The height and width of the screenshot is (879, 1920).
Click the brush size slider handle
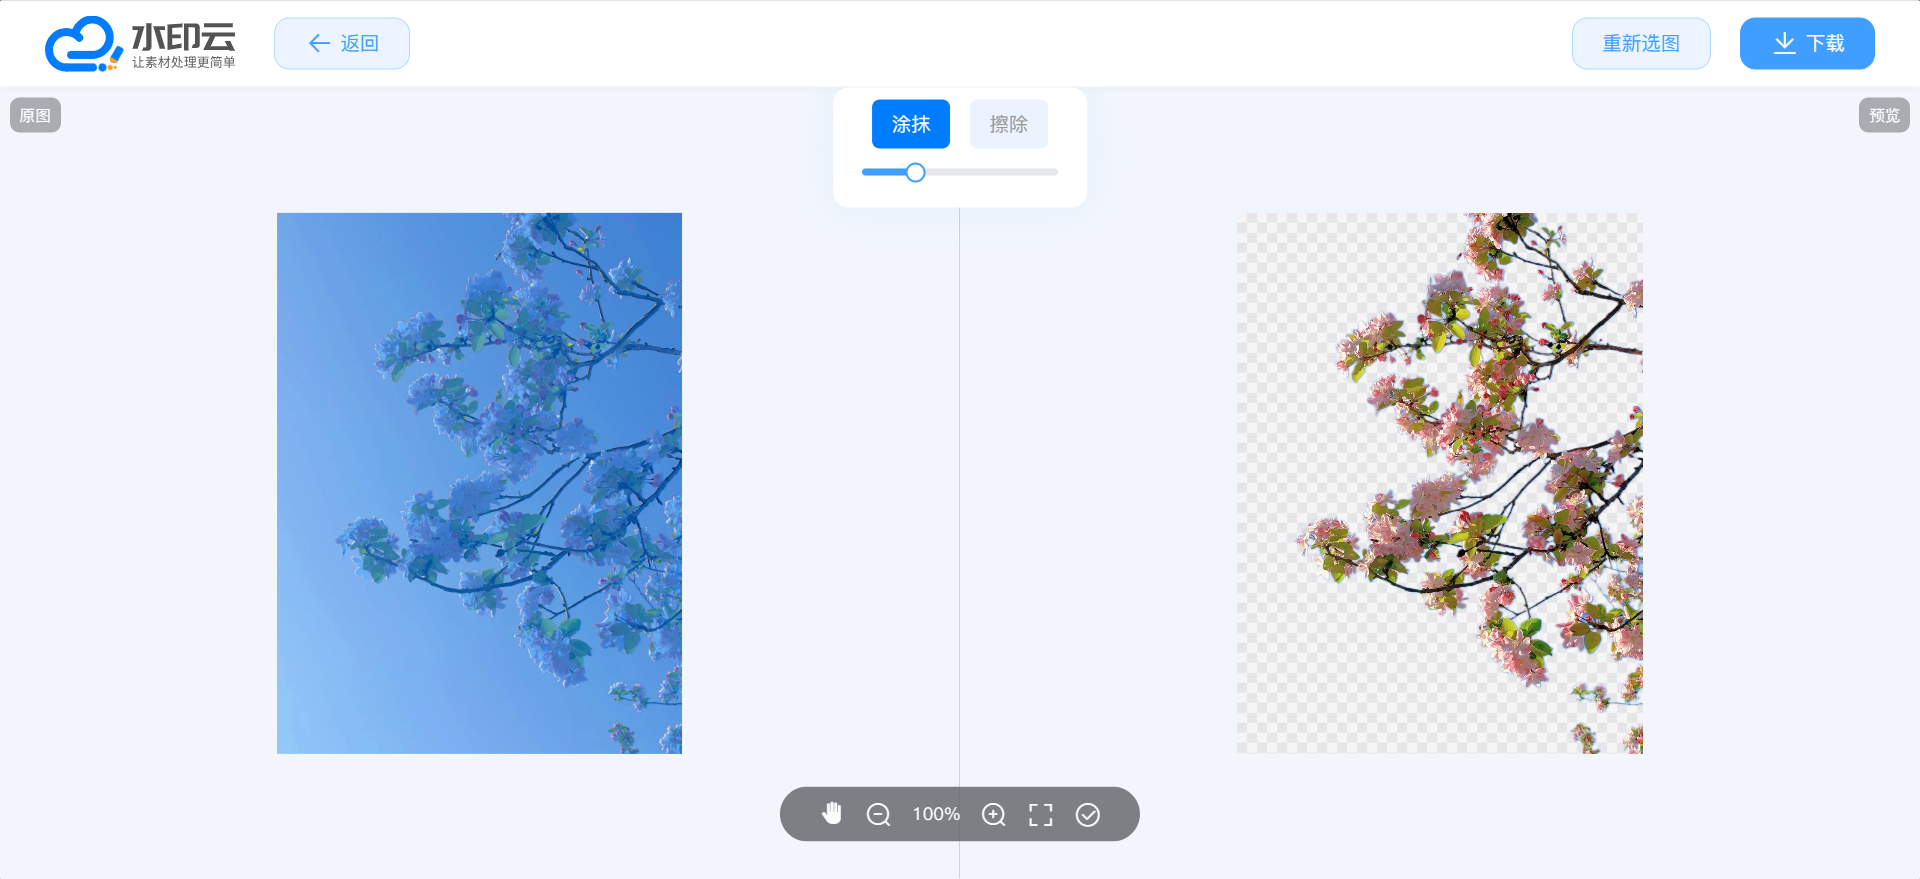click(x=915, y=172)
